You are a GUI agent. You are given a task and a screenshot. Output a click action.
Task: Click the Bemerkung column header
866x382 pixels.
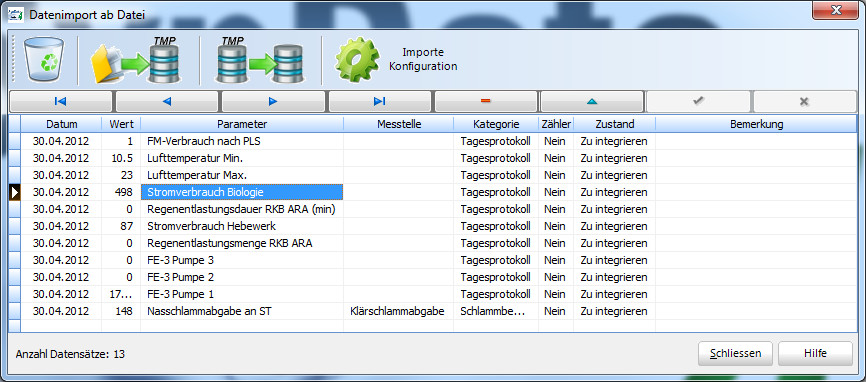(x=756, y=124)
